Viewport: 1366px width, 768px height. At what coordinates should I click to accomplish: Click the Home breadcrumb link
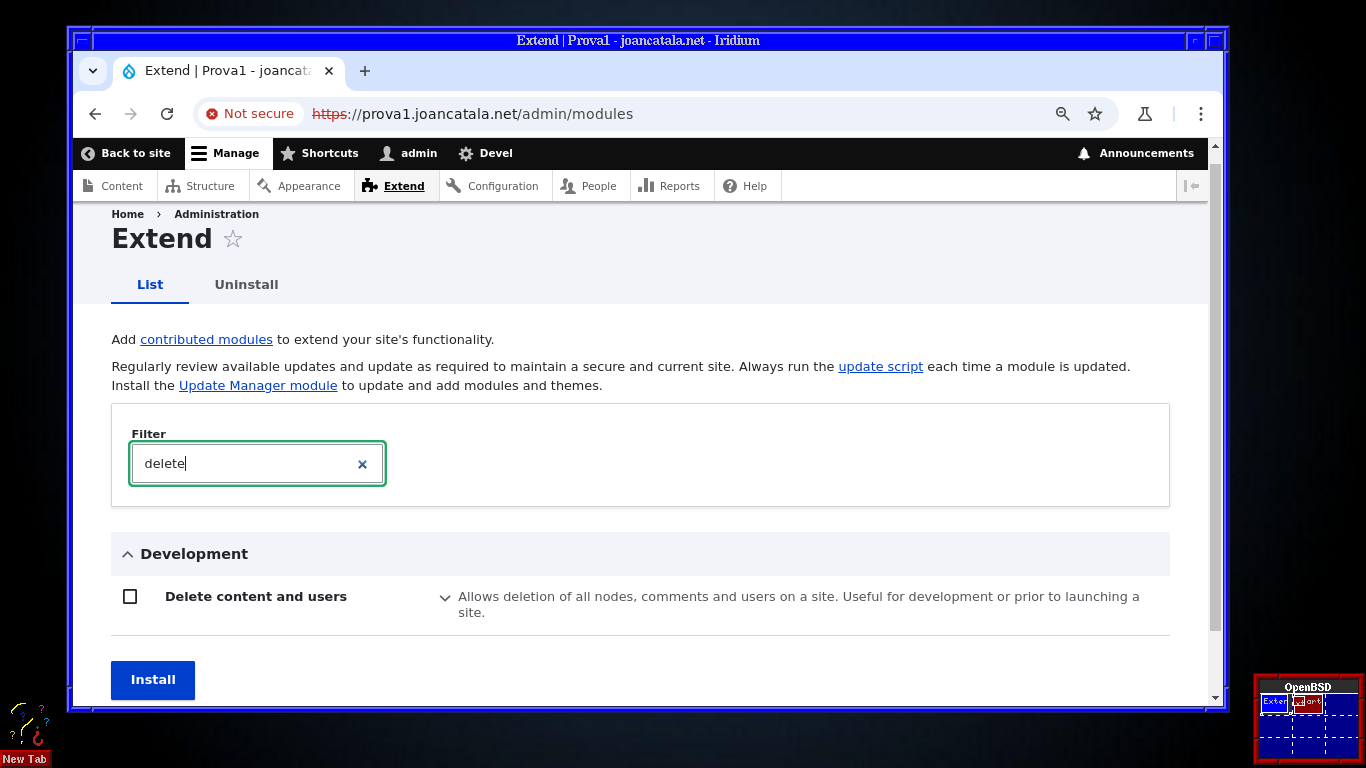tap(128, 214)
